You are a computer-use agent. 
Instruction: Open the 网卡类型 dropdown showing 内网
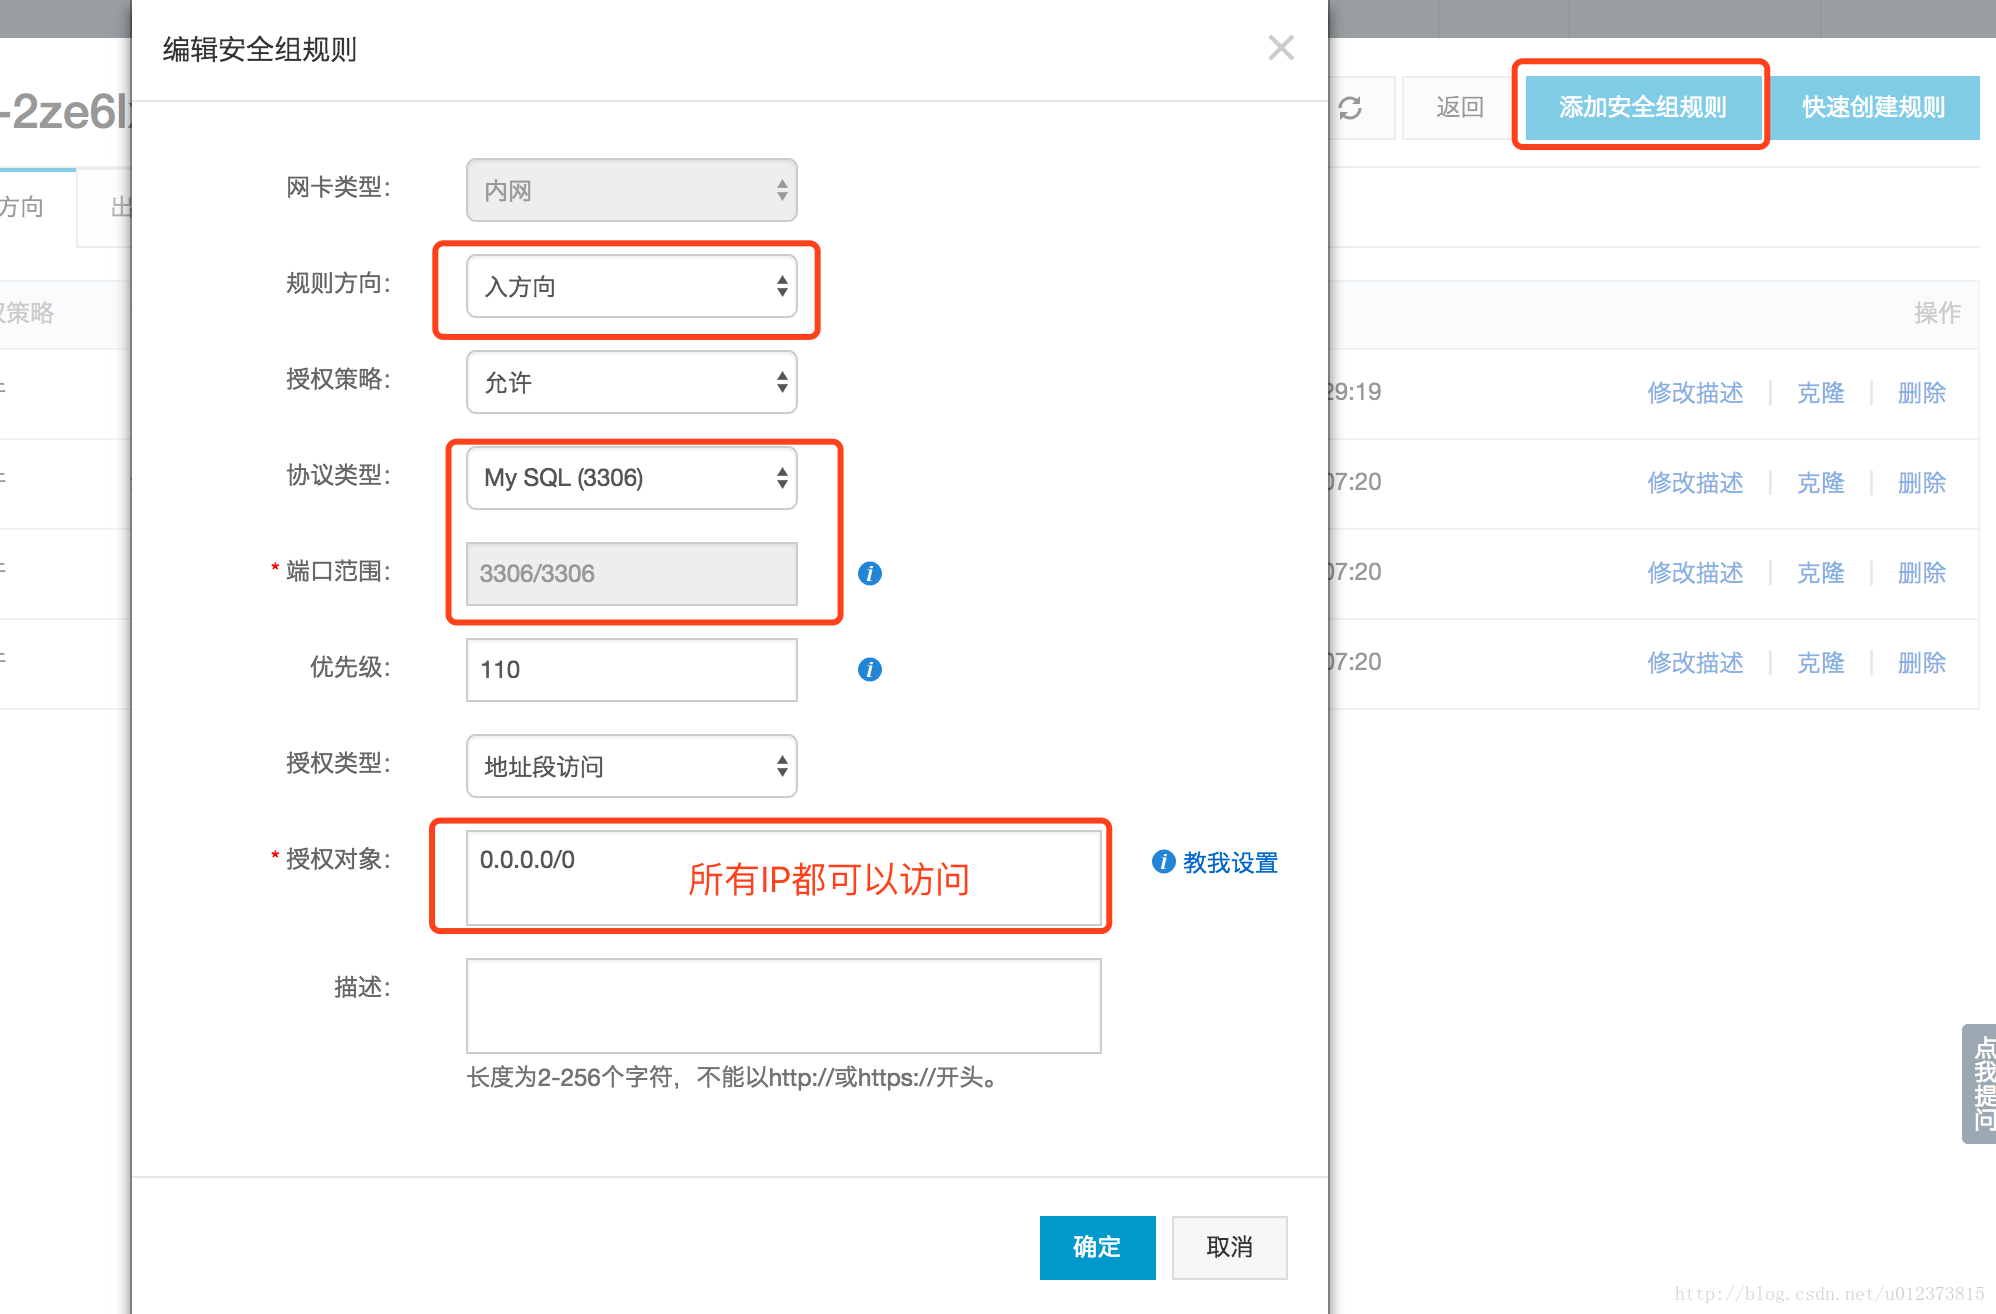(x=632, y=190)
